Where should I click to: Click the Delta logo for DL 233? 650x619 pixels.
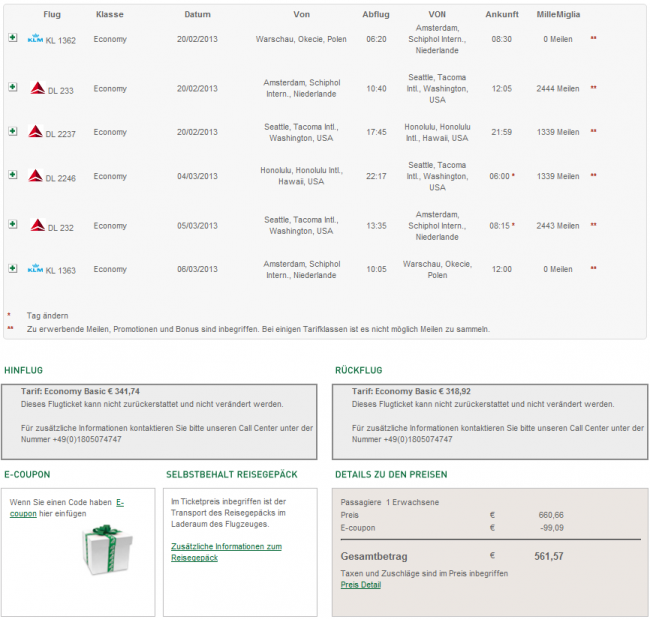[x=36, y=89]
